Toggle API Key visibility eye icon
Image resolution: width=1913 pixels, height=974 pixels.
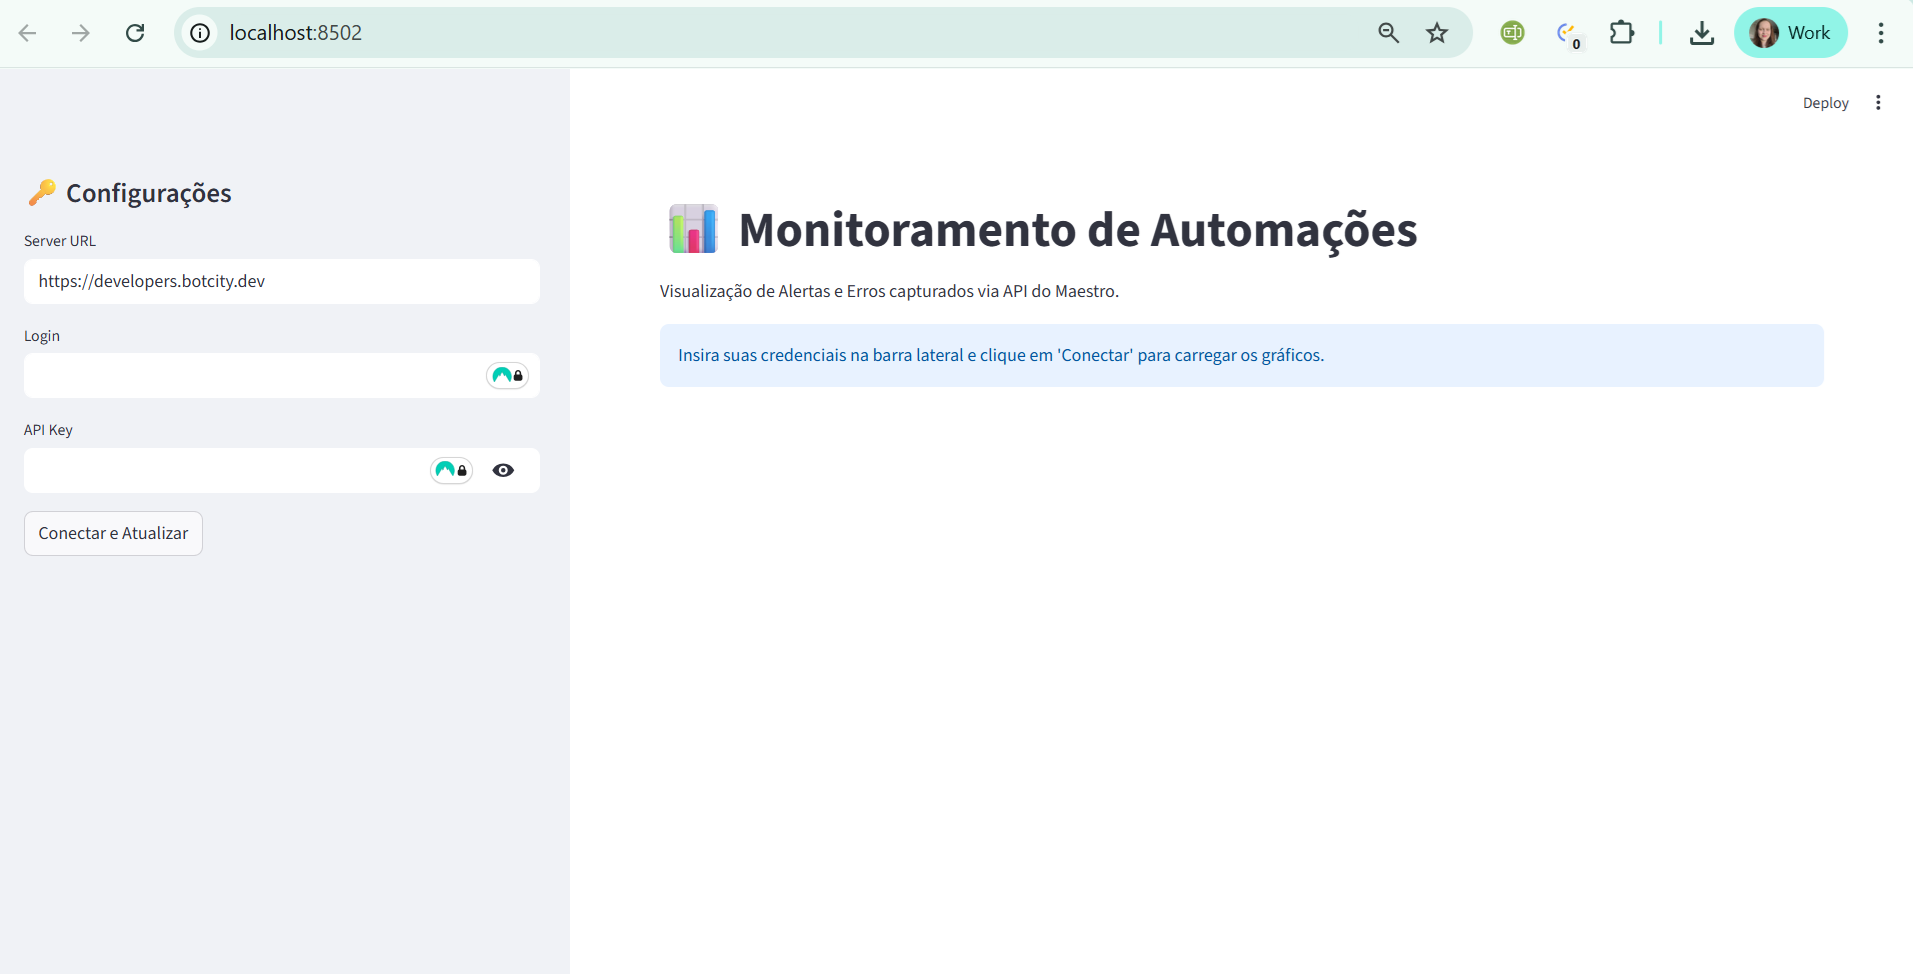coord(503,470)
